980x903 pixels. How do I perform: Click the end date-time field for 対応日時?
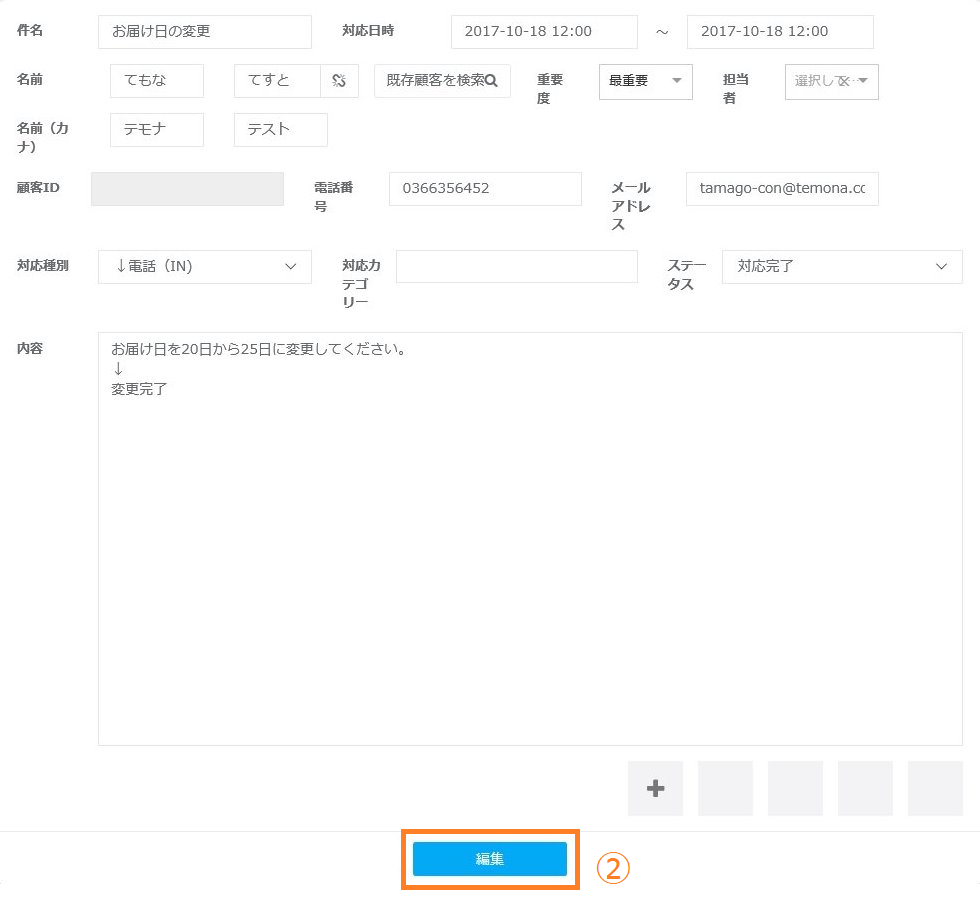[x=779, y=32]
